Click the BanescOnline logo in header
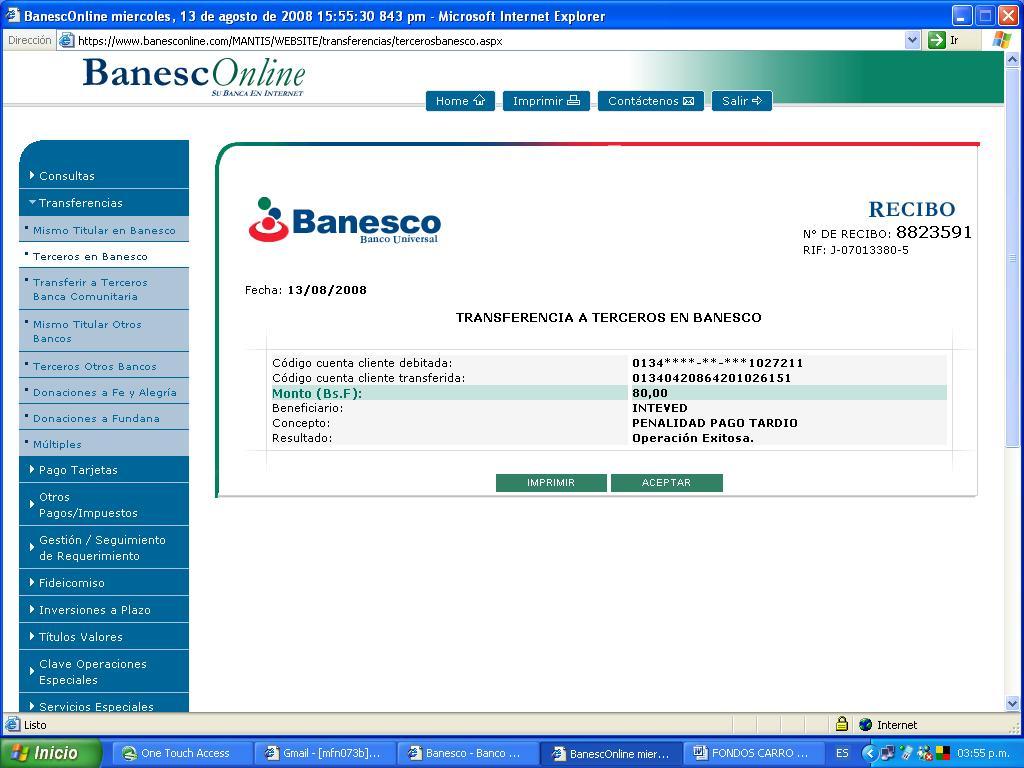Screen dimensions: 1024x768 click(x=194, y=77)
